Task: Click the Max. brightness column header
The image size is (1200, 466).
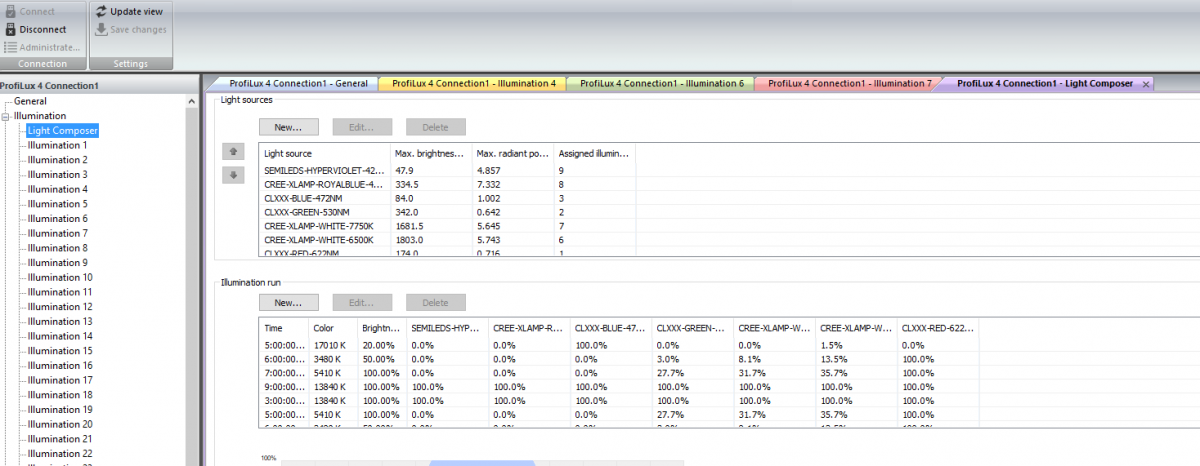Action: point(431,154)
